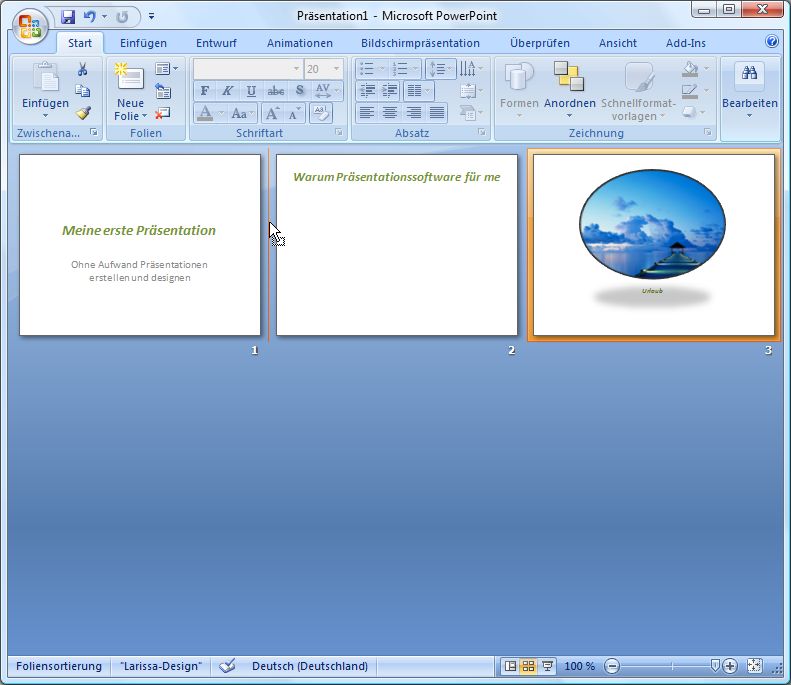Align text right
This screenshot has width=791, height=685.
pyautogui.click(x=414, y=112)
